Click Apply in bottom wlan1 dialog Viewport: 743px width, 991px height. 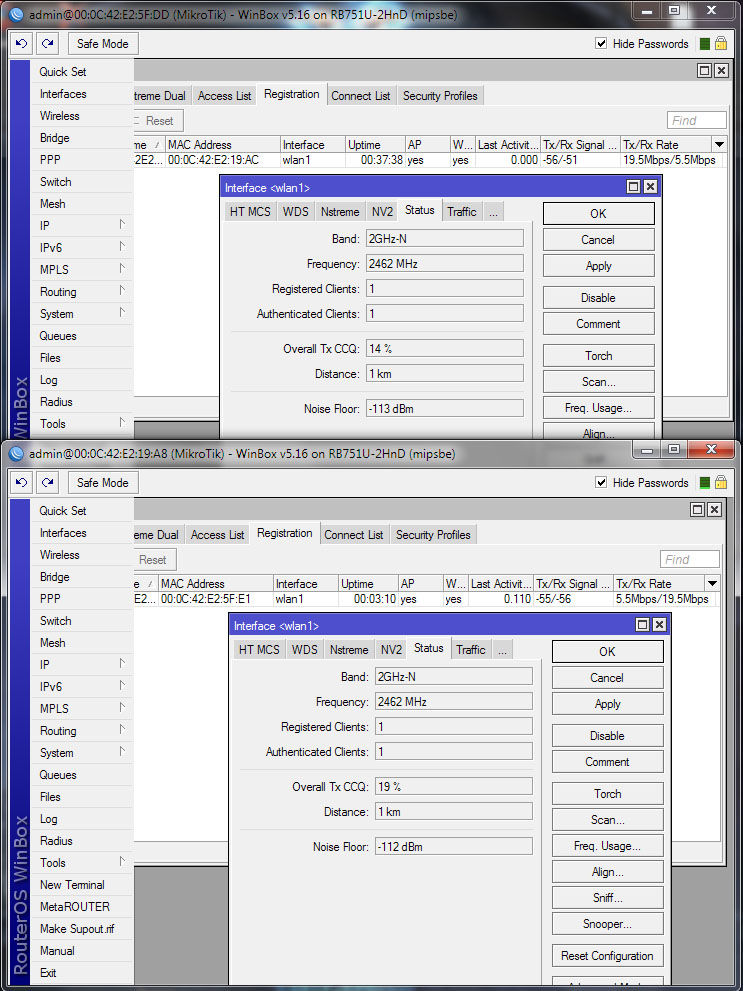[607, 704]
